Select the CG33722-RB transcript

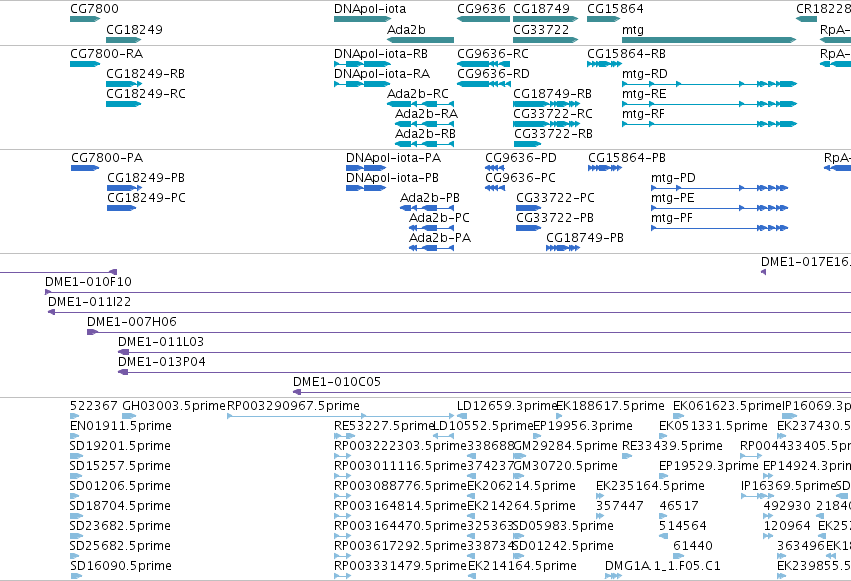pyautogui.click(x=527, y=144)
